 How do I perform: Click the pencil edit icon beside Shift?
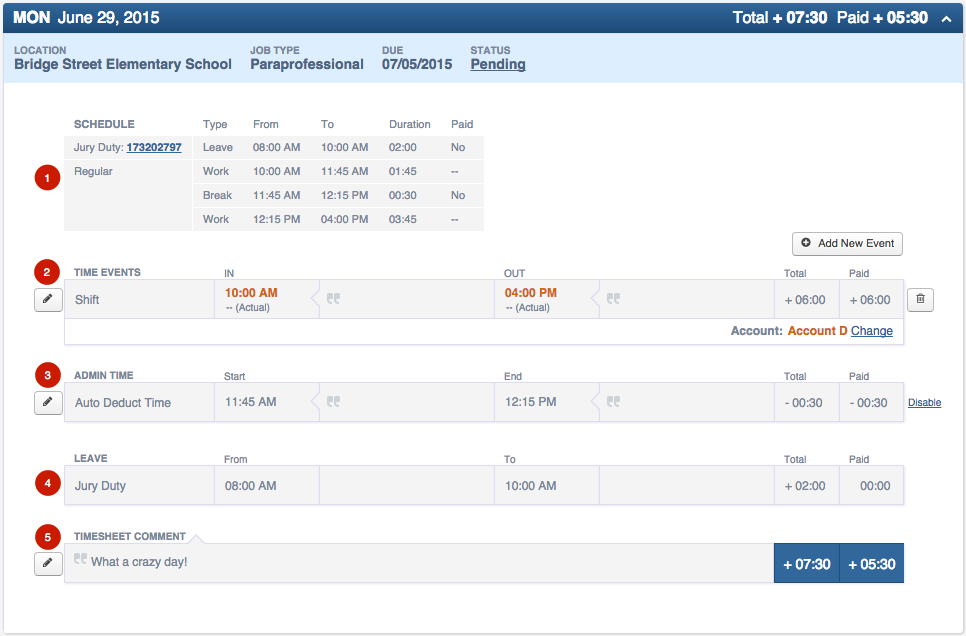(x=48, y=299)
